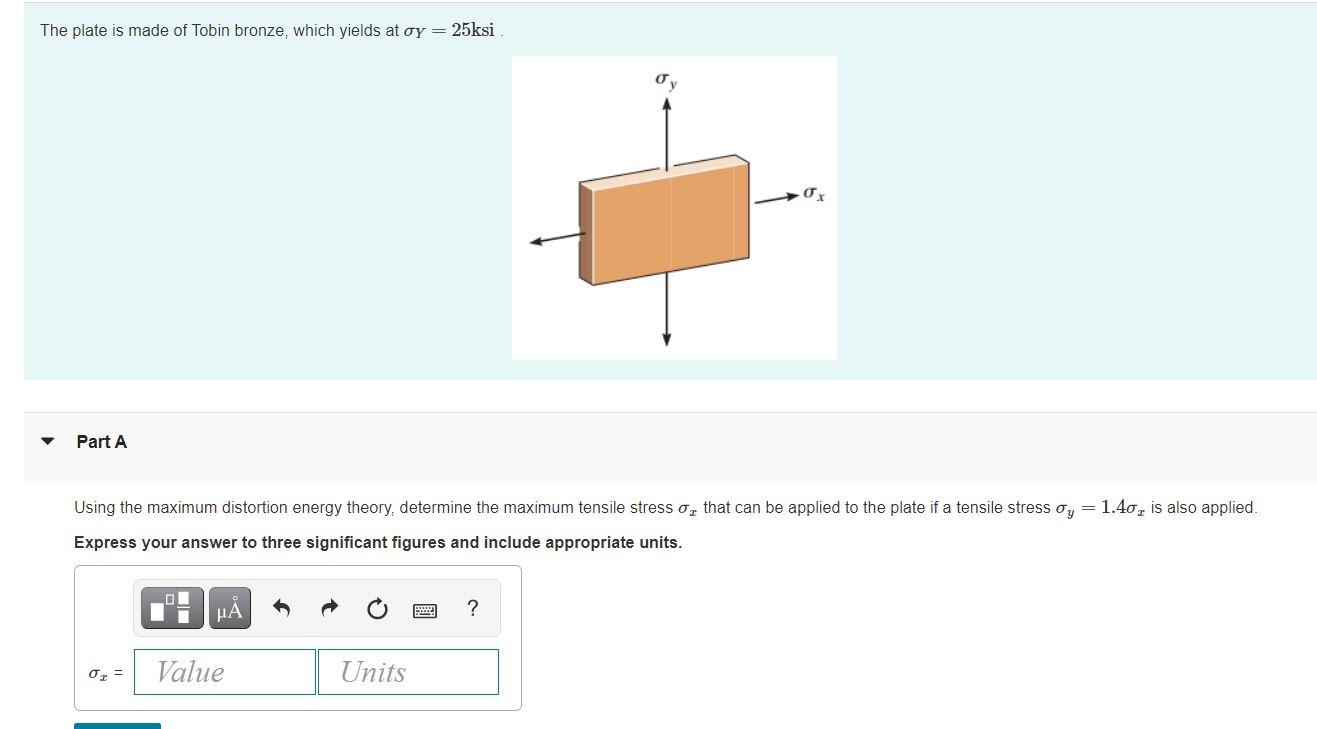Redo the last answer edit

(x=328, y=607)
